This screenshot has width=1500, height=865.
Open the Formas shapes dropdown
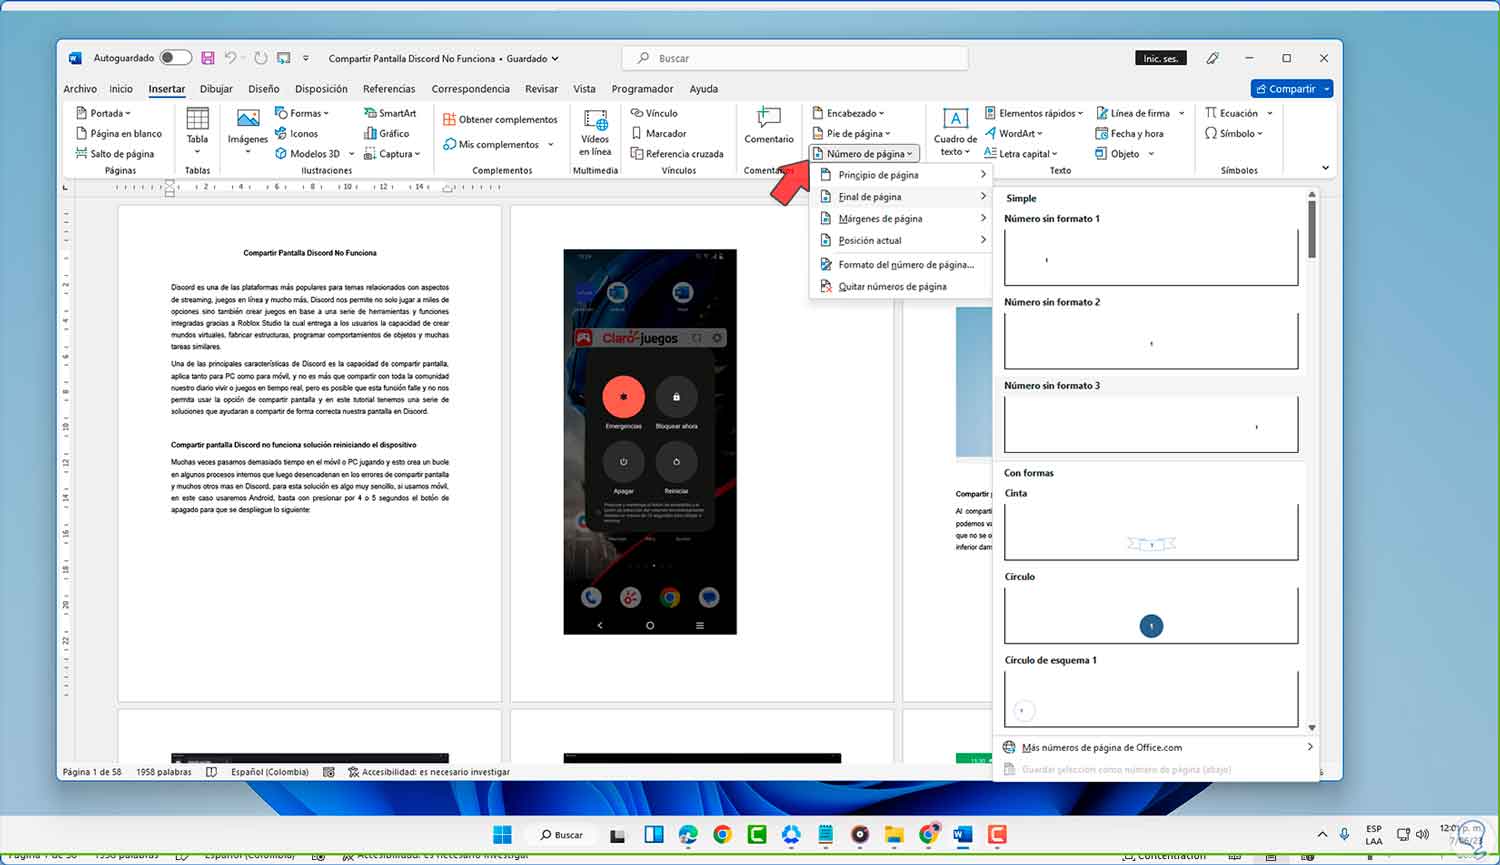coord(301,113)
